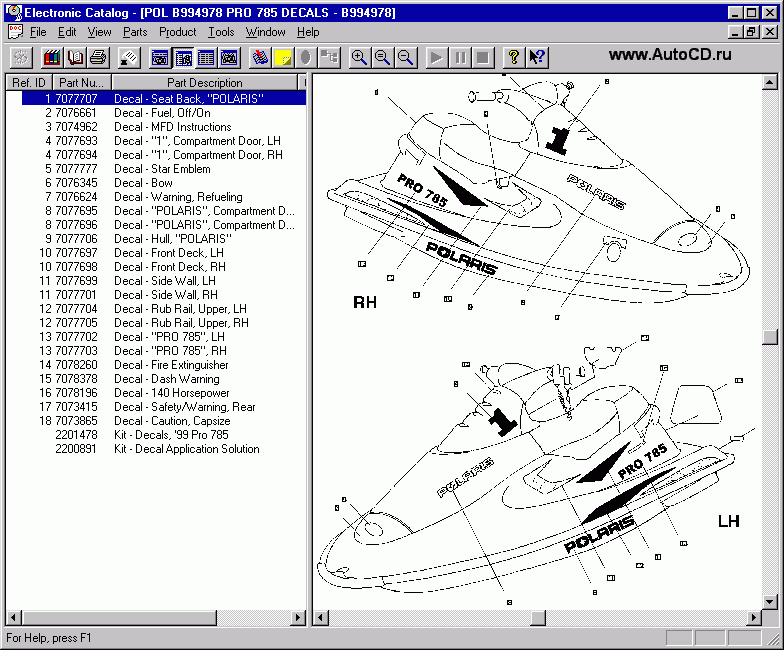Image resolution: width=784 pixels, height=650 pixels.
Task: Click the document icon left of File
Action: (x=16, y=32)
